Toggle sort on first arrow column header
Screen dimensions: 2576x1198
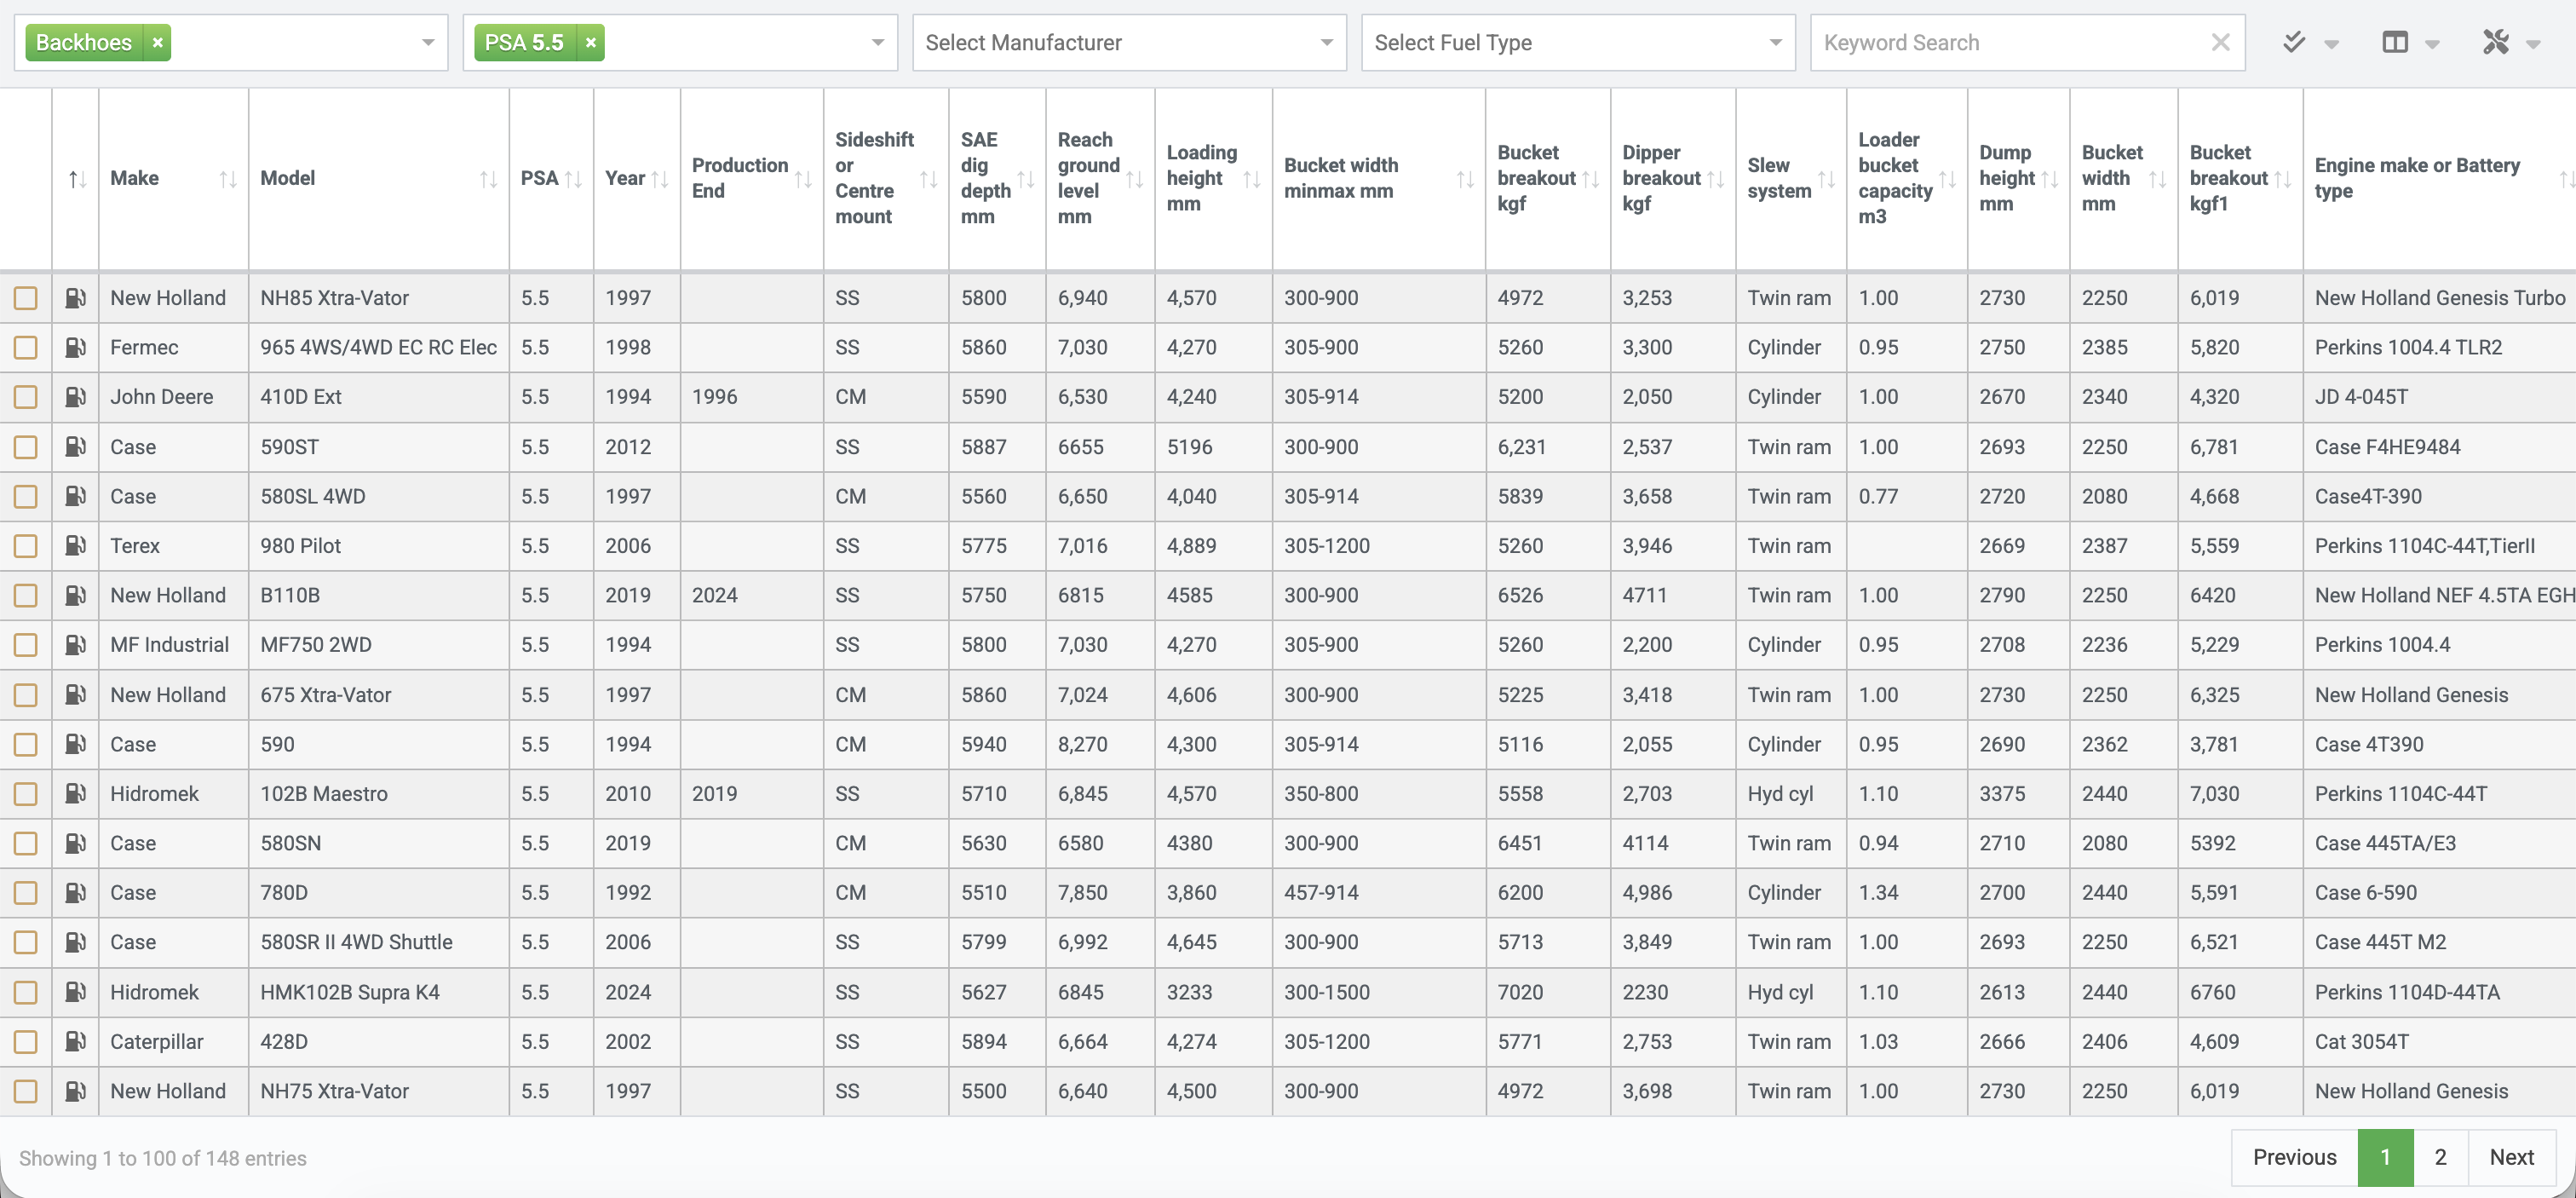(76, 178)
